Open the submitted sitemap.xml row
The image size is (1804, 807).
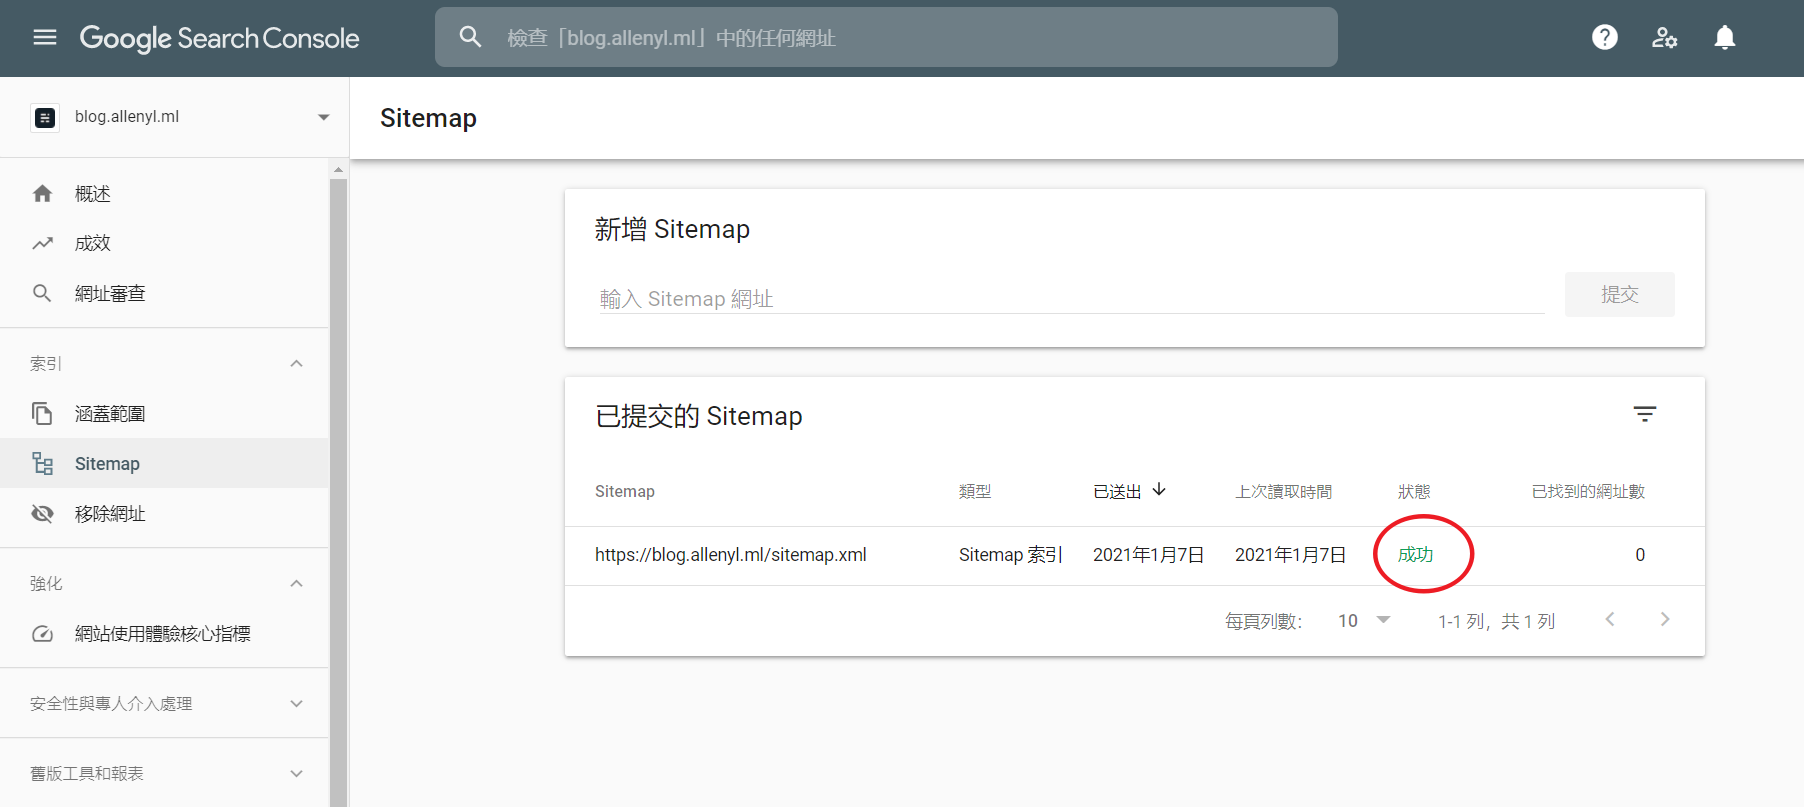pyautogui.click(x=730, y=555)
